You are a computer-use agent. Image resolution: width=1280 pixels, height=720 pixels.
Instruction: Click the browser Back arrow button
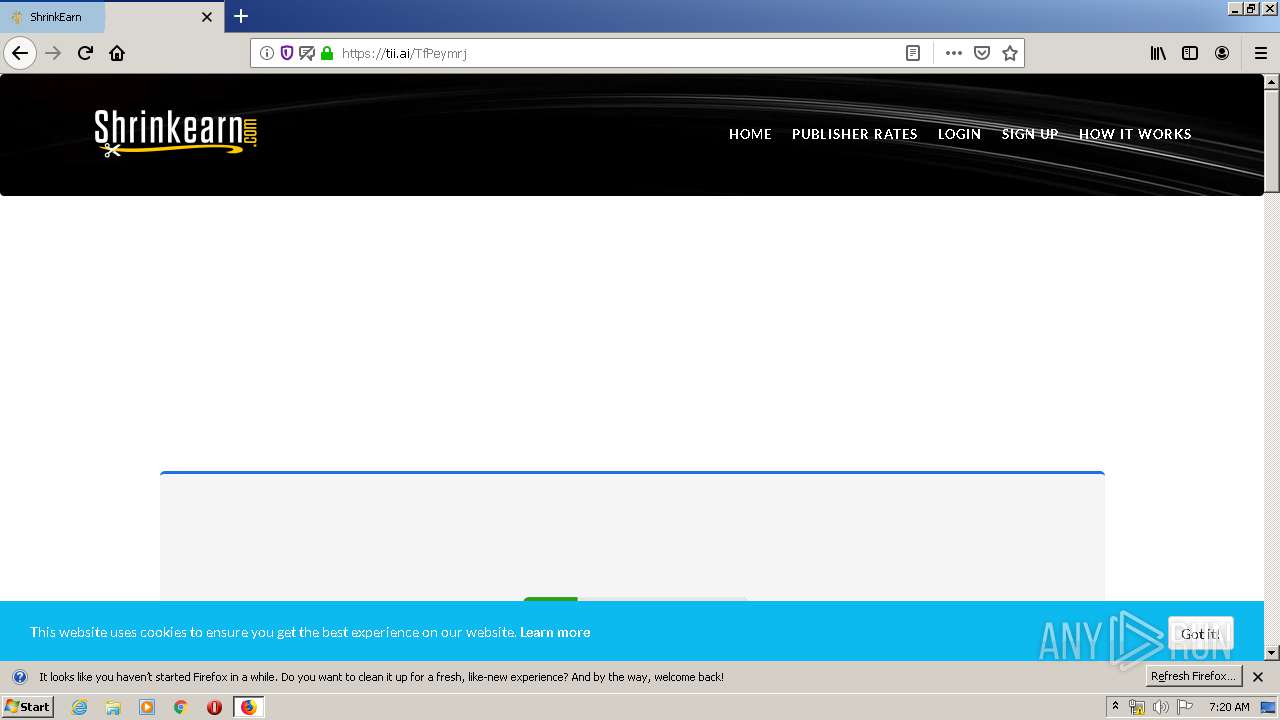pyautogui.click(x=20, y=53)
